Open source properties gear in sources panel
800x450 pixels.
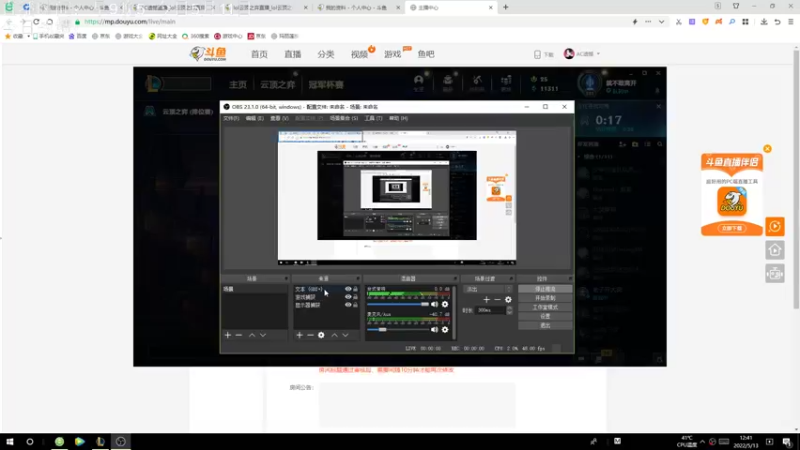pyautogui.click(x=321, y=335)
